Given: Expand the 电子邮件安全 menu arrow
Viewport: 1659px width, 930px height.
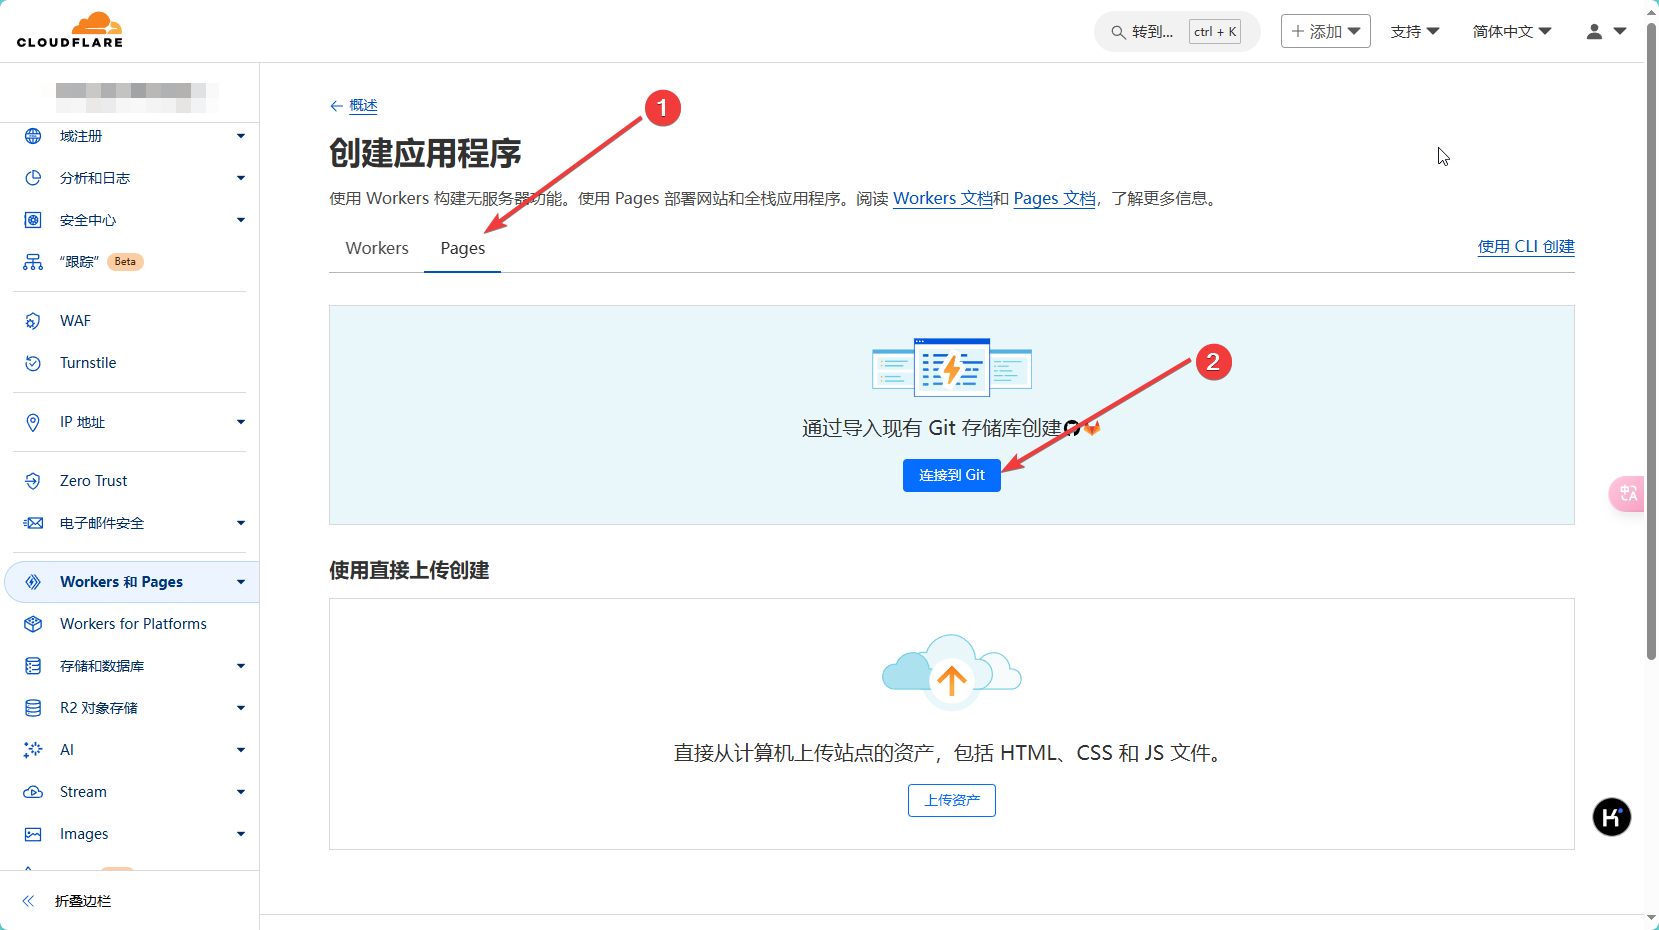Looking at the screenshot, I should pyautogui.click(x=241, y=523).
